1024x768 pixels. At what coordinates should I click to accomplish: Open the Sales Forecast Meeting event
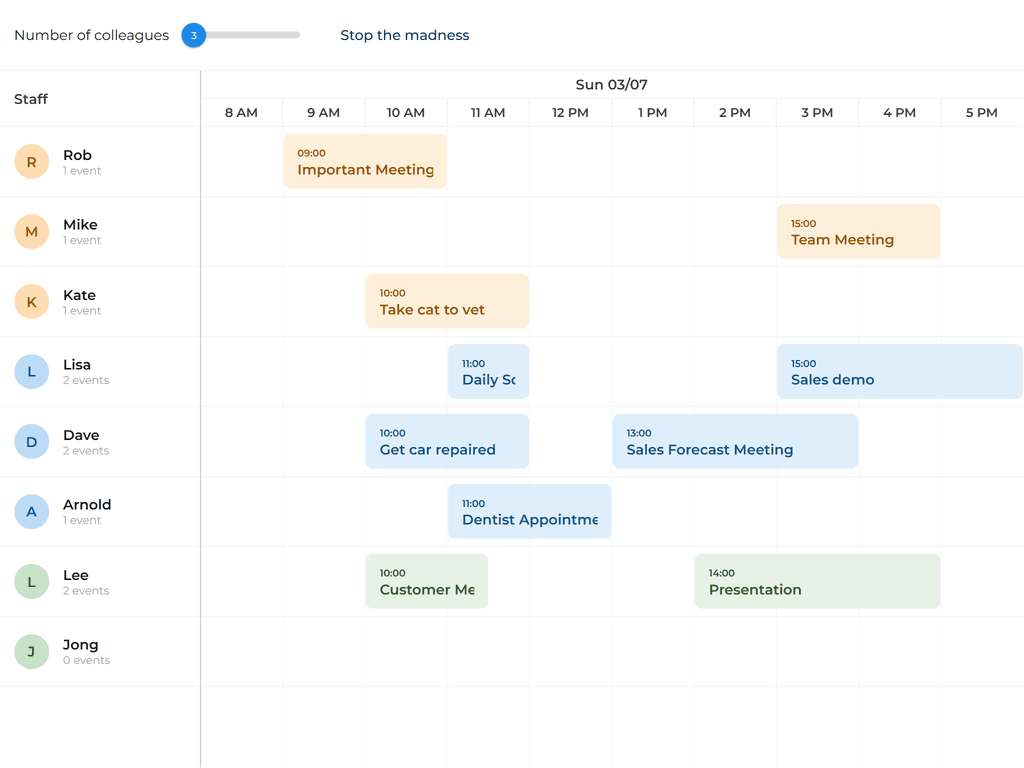(x=735, y=441)
